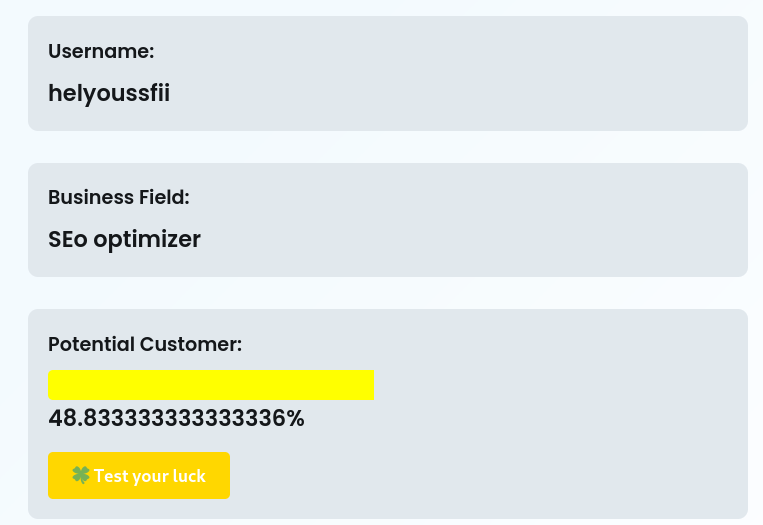Click the right end of the yellow bar
The height and width of the screenshot is (525, 763).
369,385
